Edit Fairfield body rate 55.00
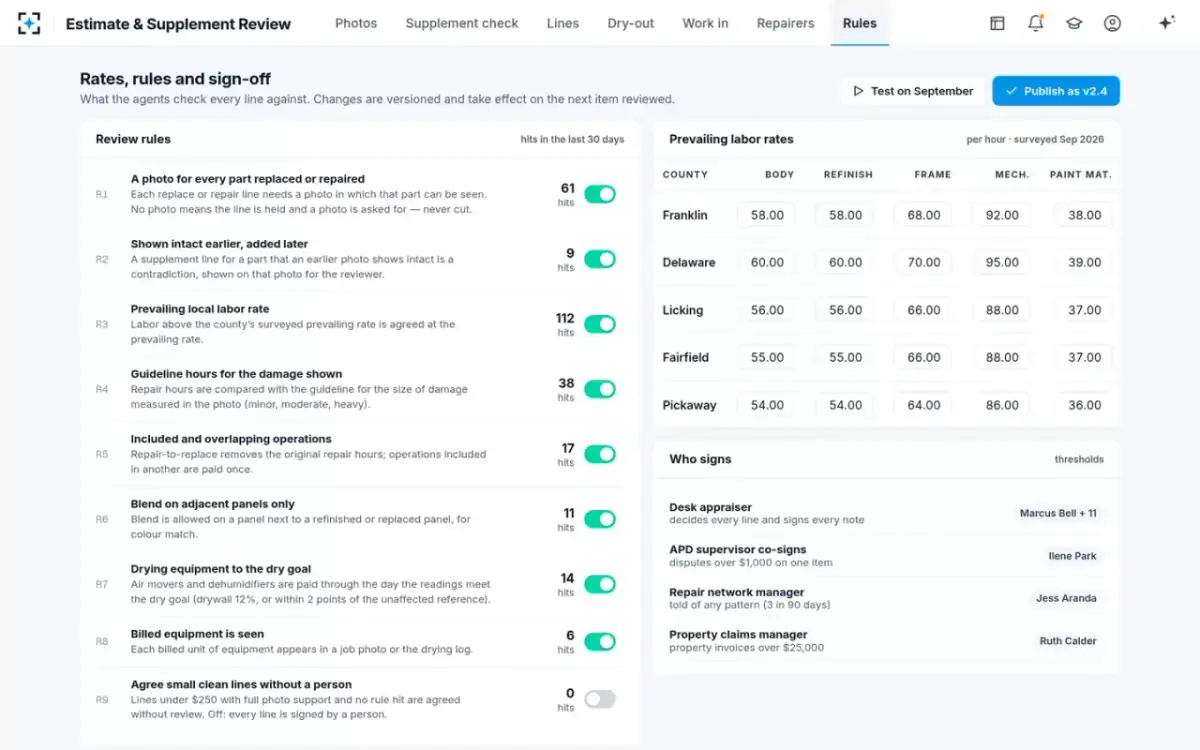 767,357
